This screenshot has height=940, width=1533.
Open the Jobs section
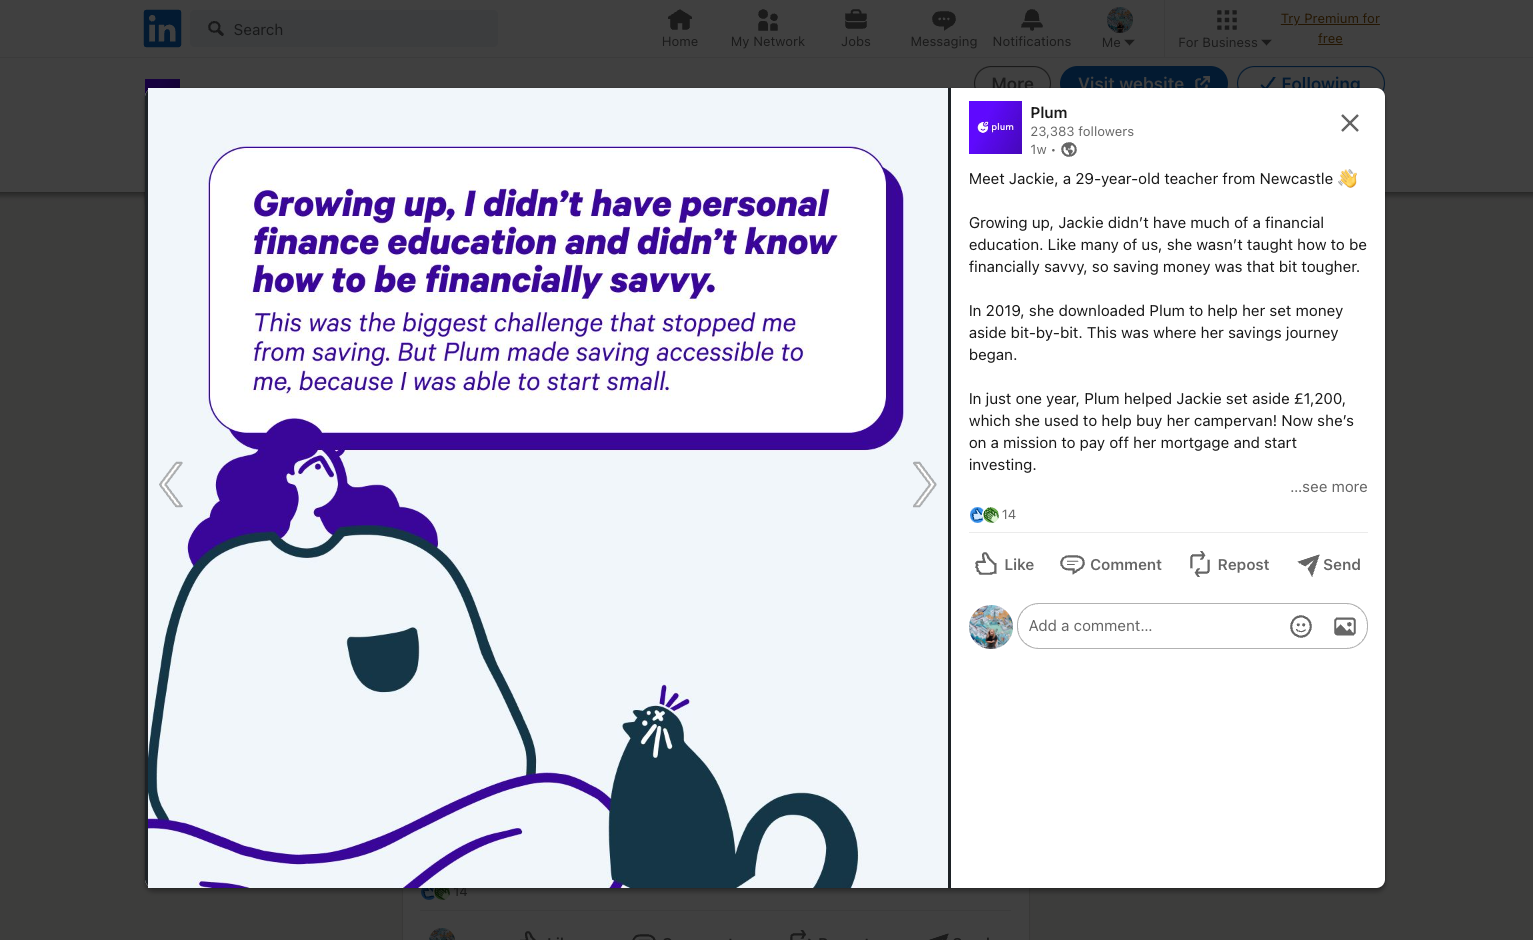[856, 29]
